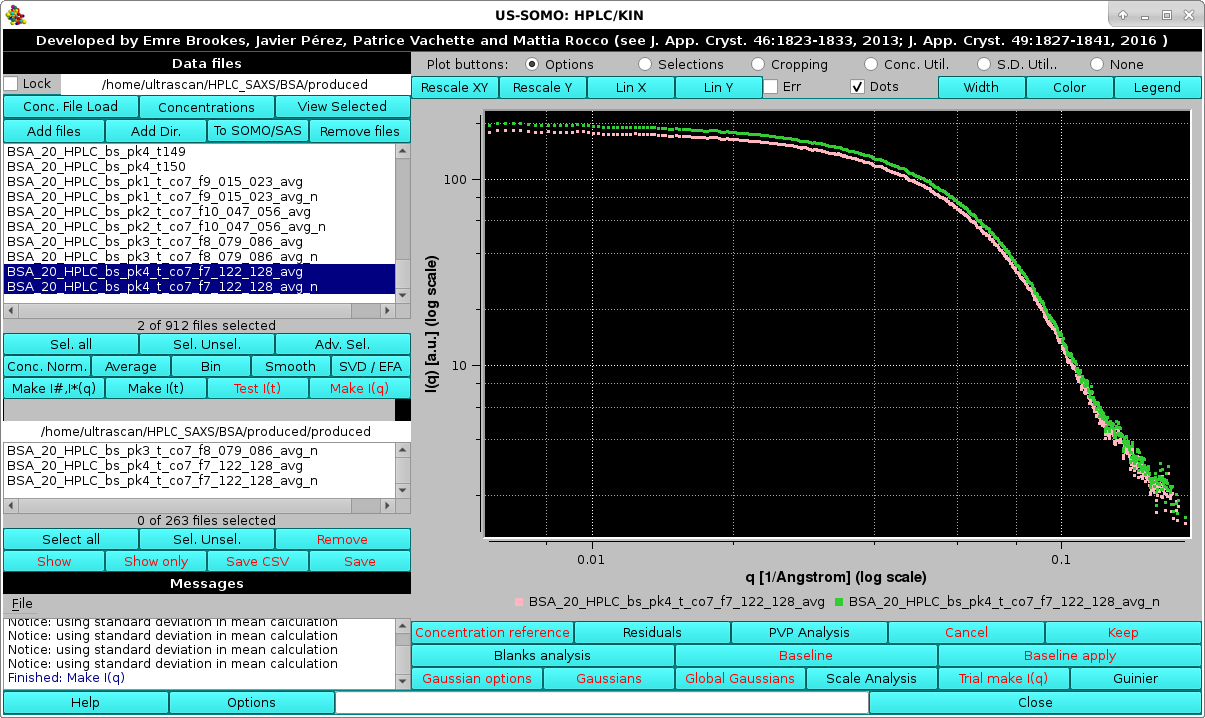Switch the X axis with Lin X
Screen dimensions: 1205x718
pos(630,87)
